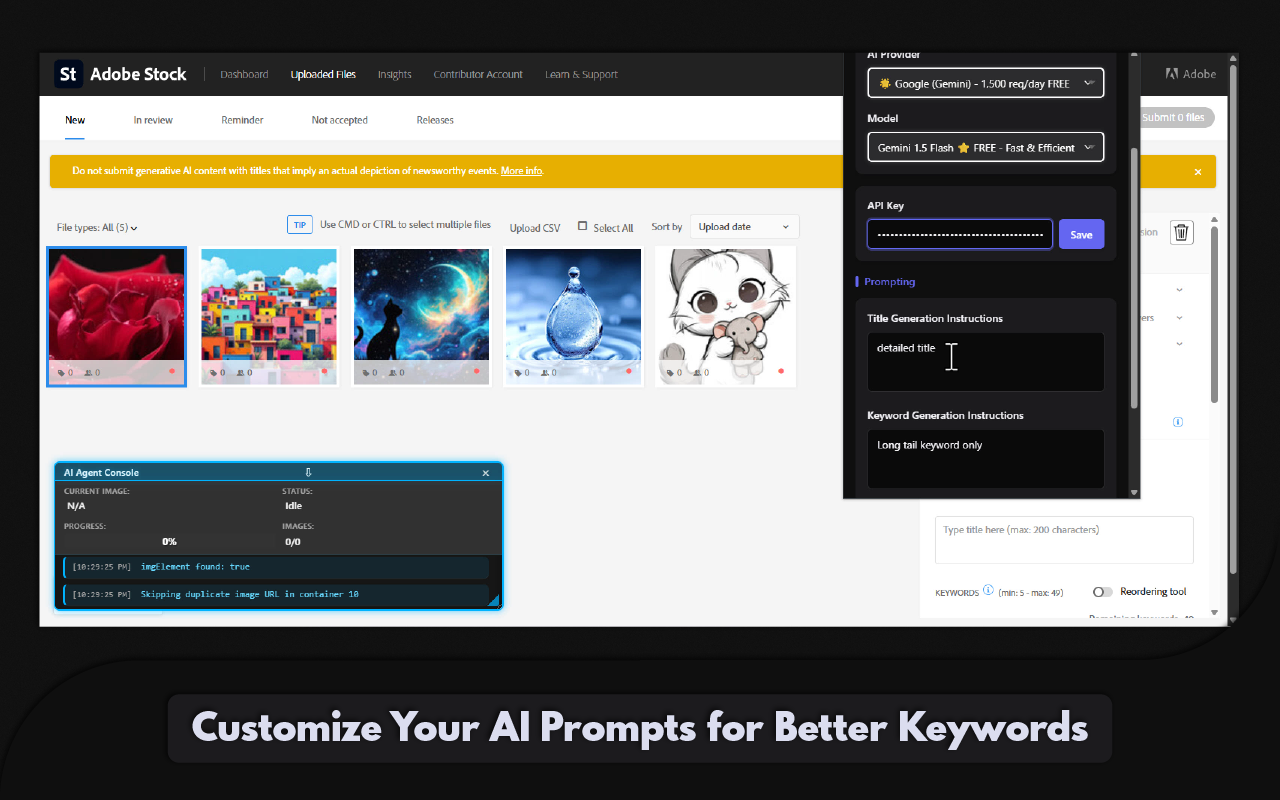This screenshot has height=800, width=1280.
Task: Click the red status dot on the kitten thumbnail
Action: pos(781,371)
